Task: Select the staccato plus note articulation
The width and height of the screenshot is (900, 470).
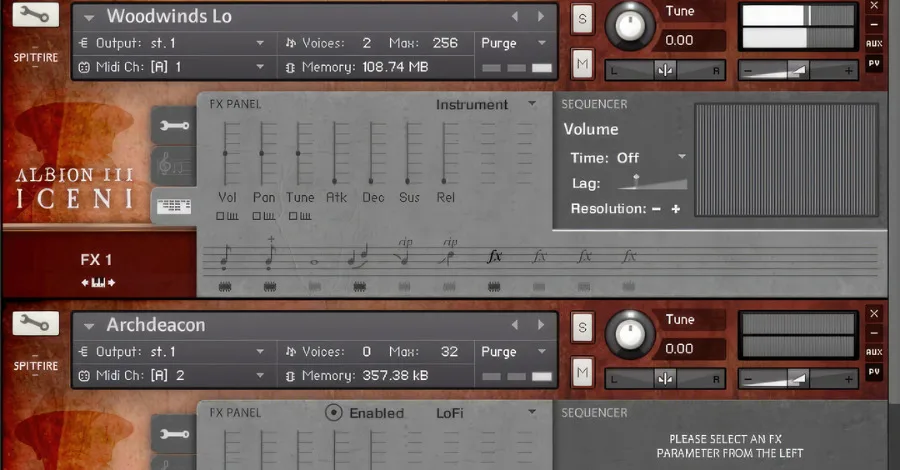Action: point(269,254)
